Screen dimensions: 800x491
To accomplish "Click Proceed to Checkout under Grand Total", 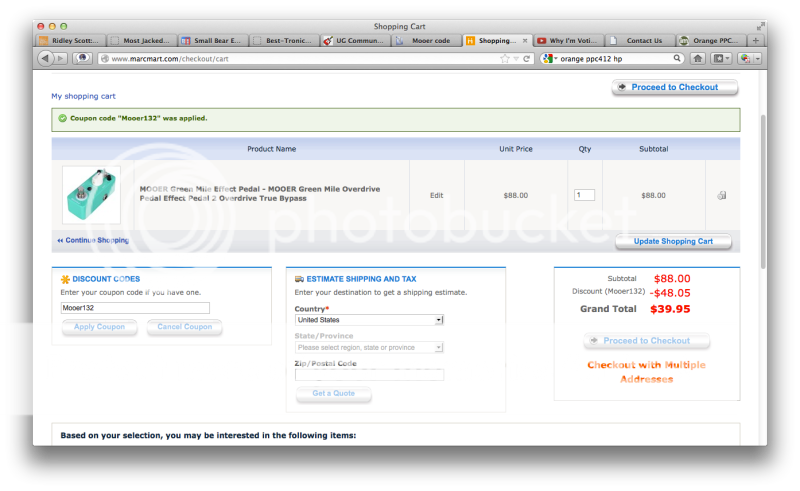I will coord(646,341).
